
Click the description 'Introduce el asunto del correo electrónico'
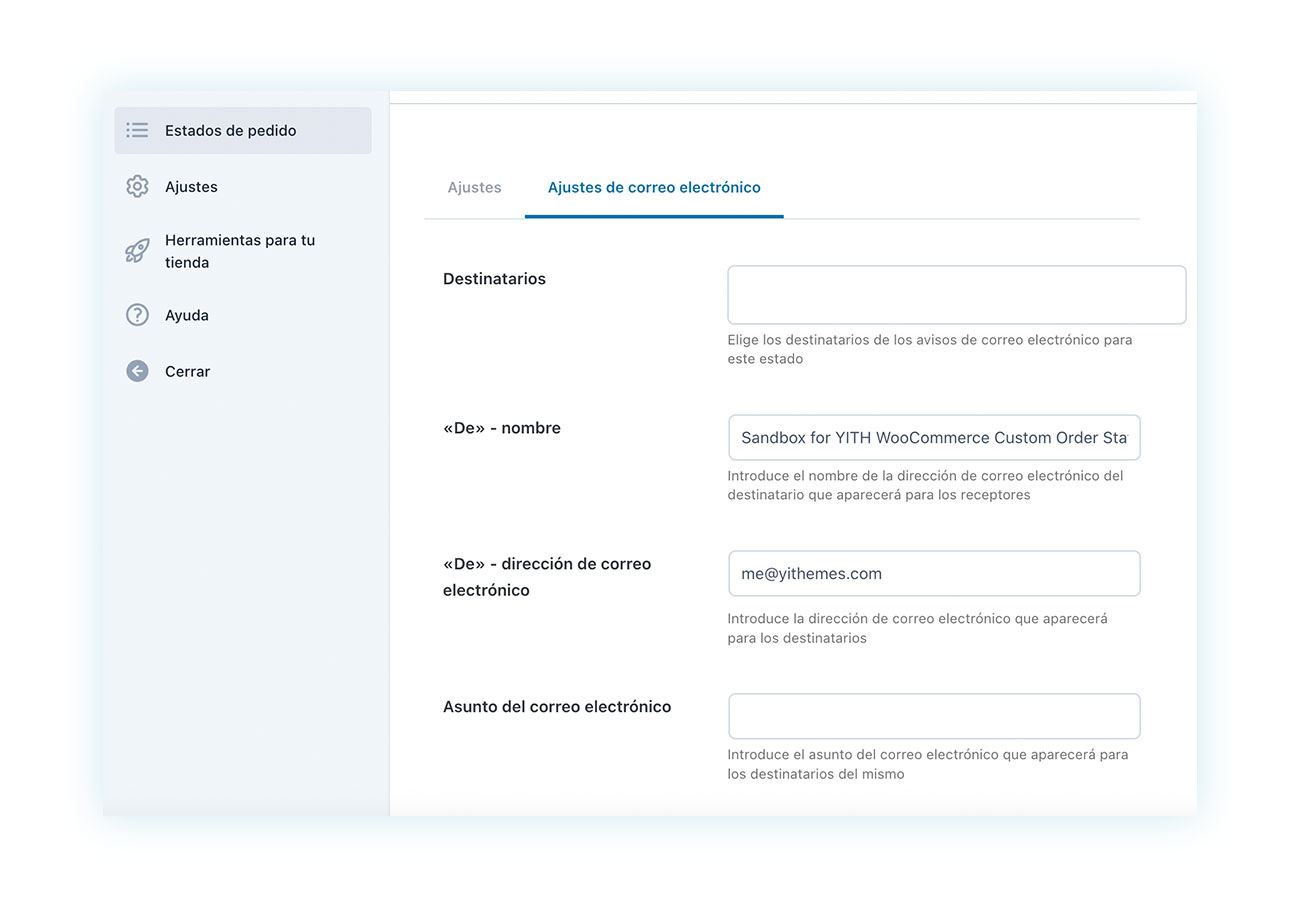pyautogui.click(x=928, y=764)
